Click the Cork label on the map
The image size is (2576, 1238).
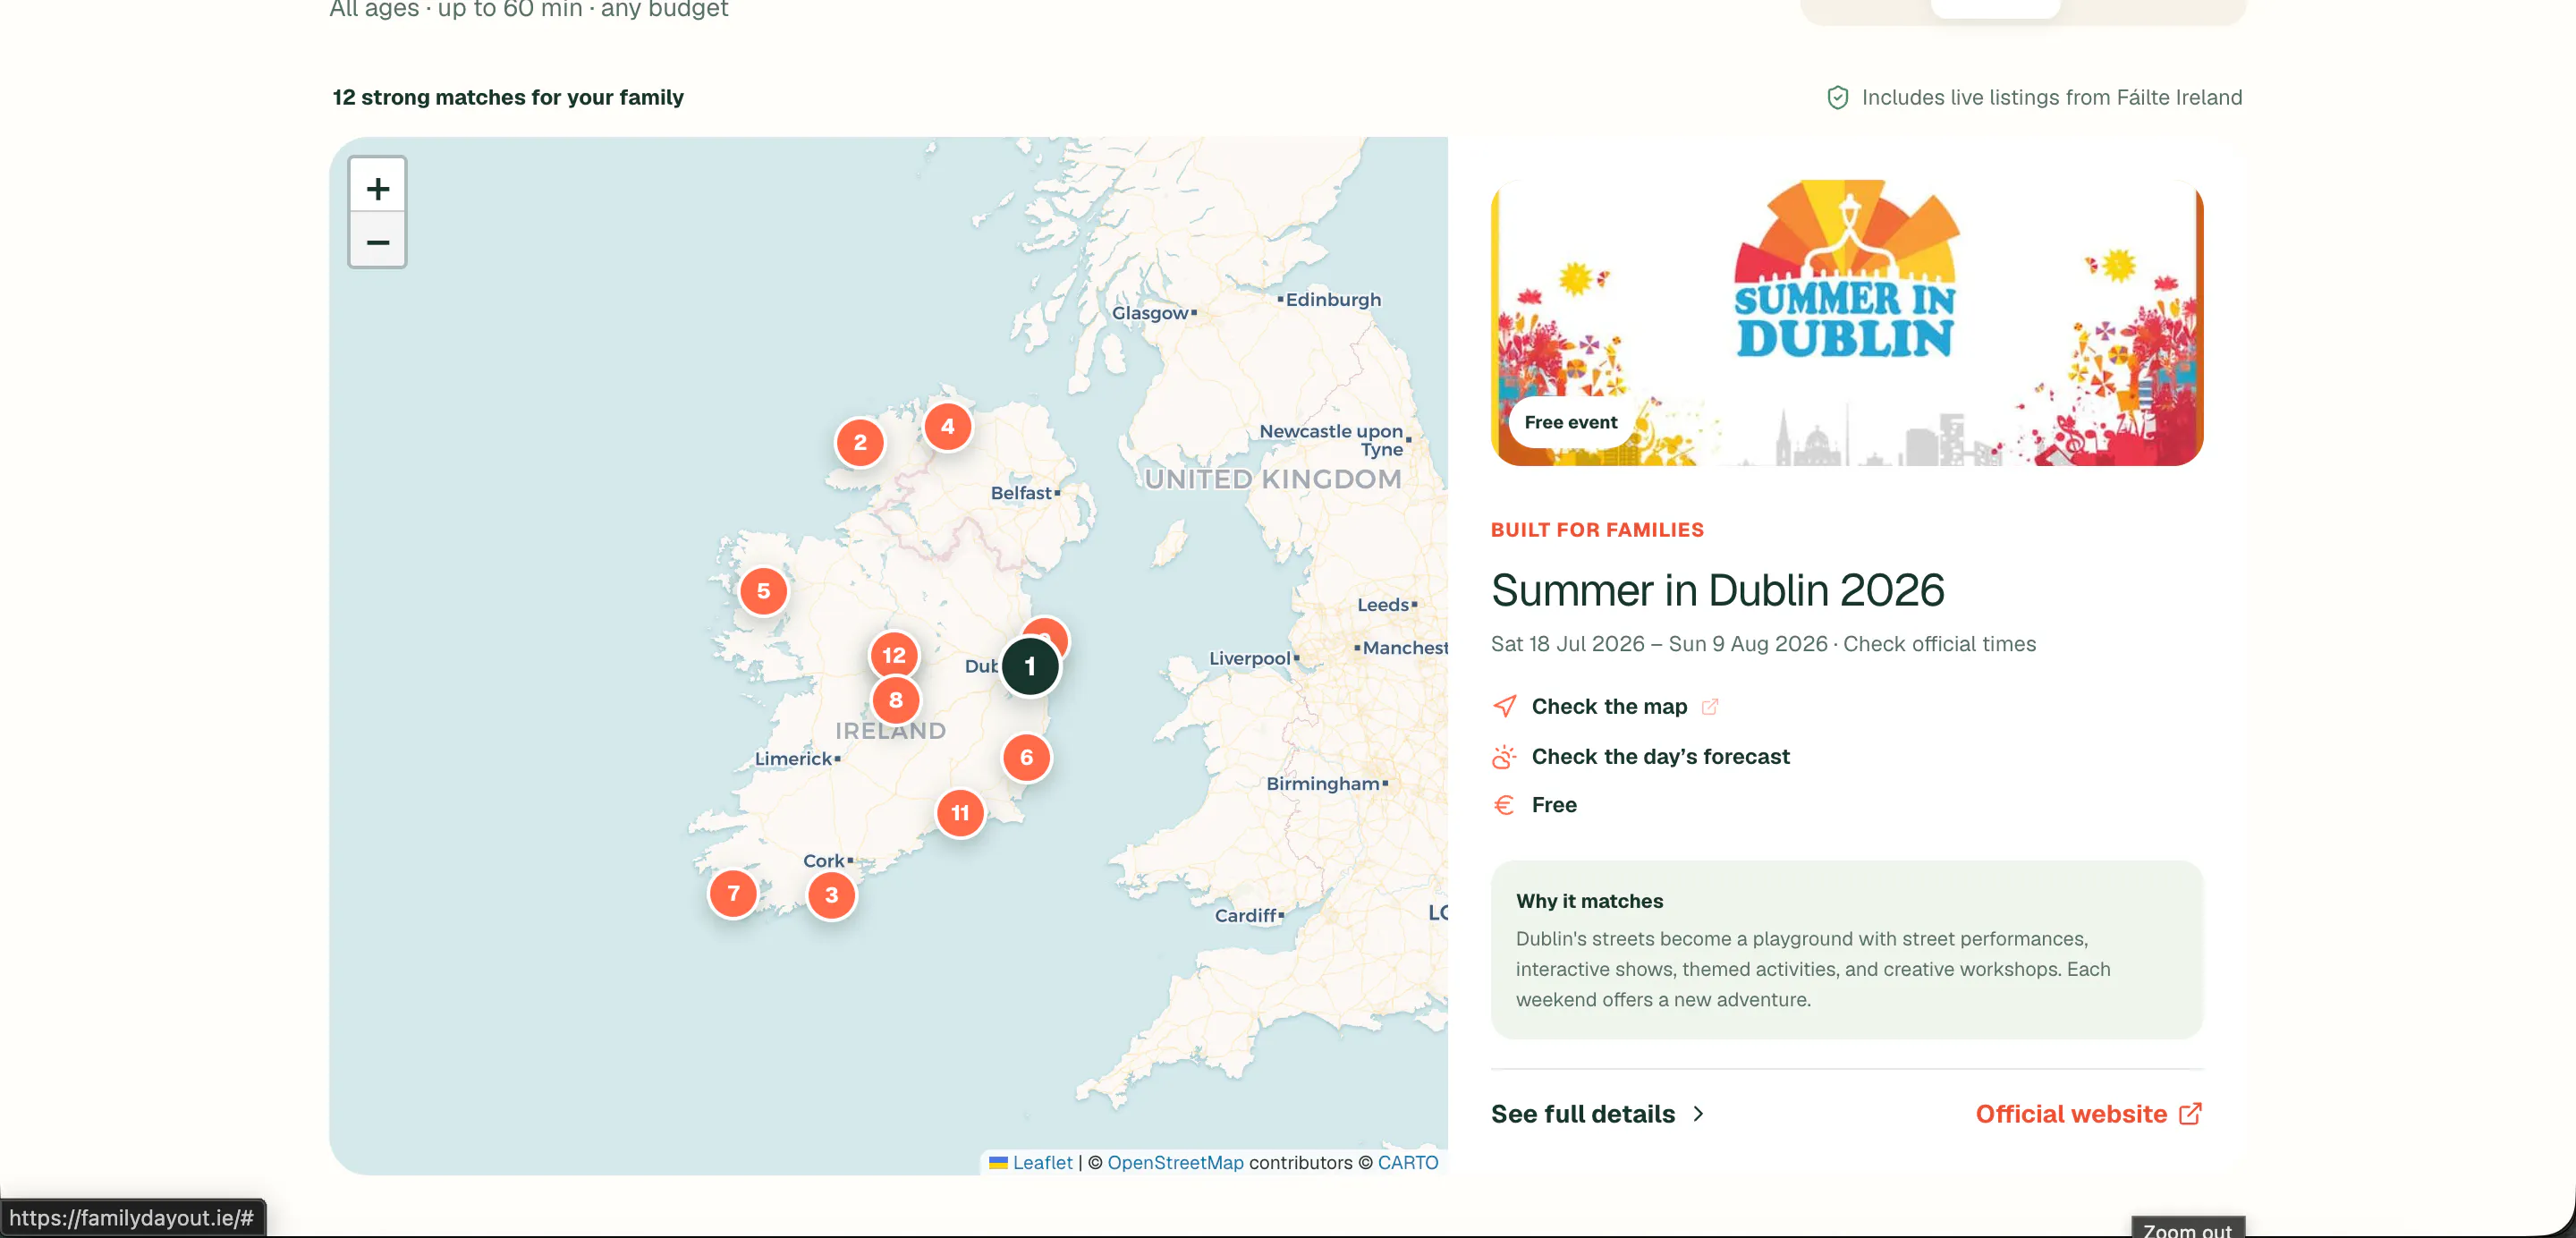(824, 861)
